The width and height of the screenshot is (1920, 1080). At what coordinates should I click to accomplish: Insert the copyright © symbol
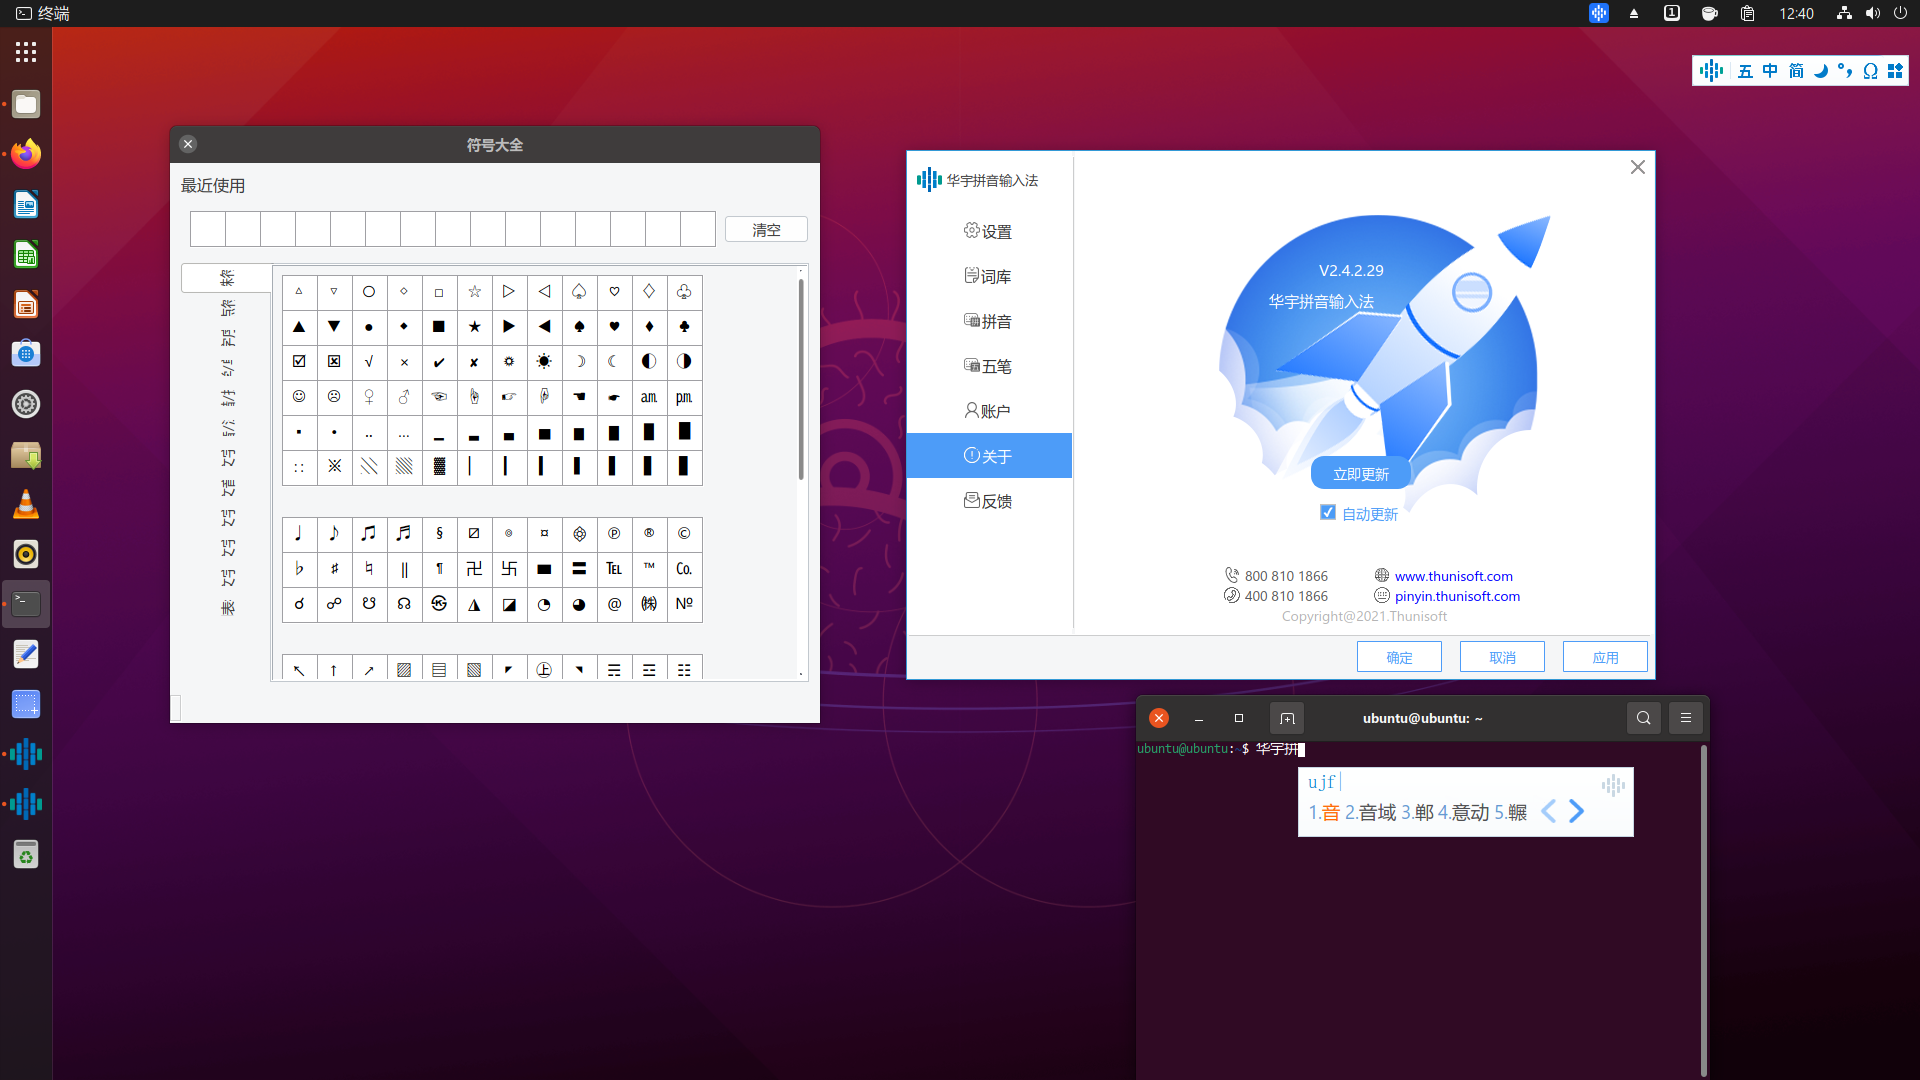(684, 534)
